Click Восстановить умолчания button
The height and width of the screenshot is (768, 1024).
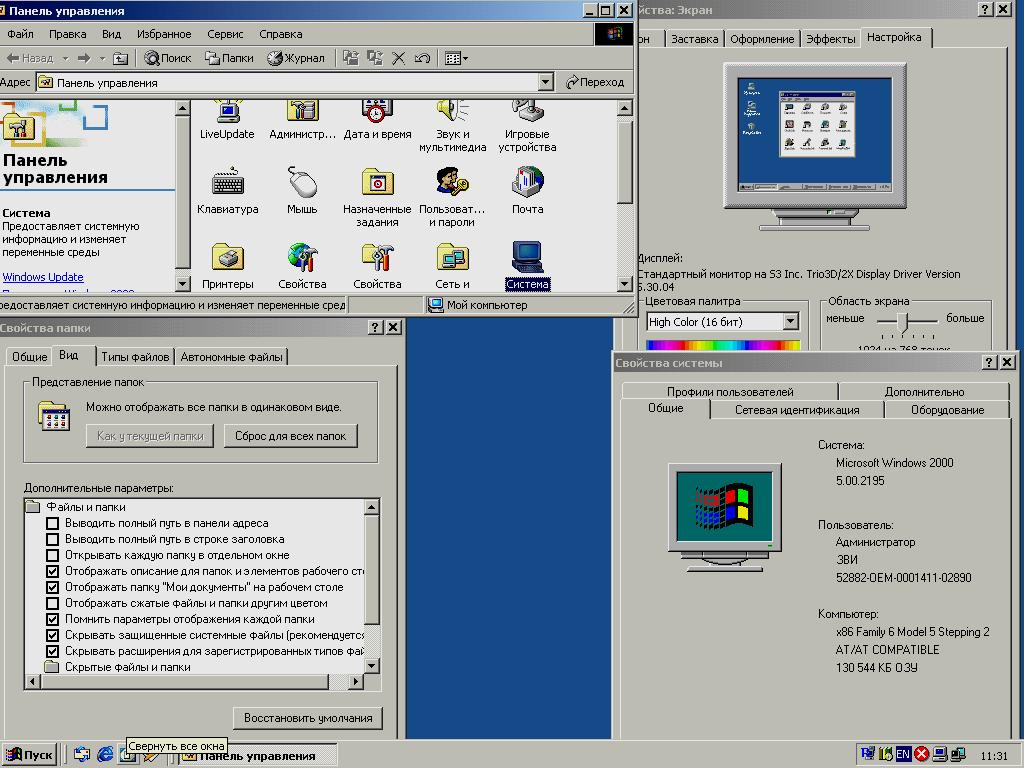pos(308,718)
